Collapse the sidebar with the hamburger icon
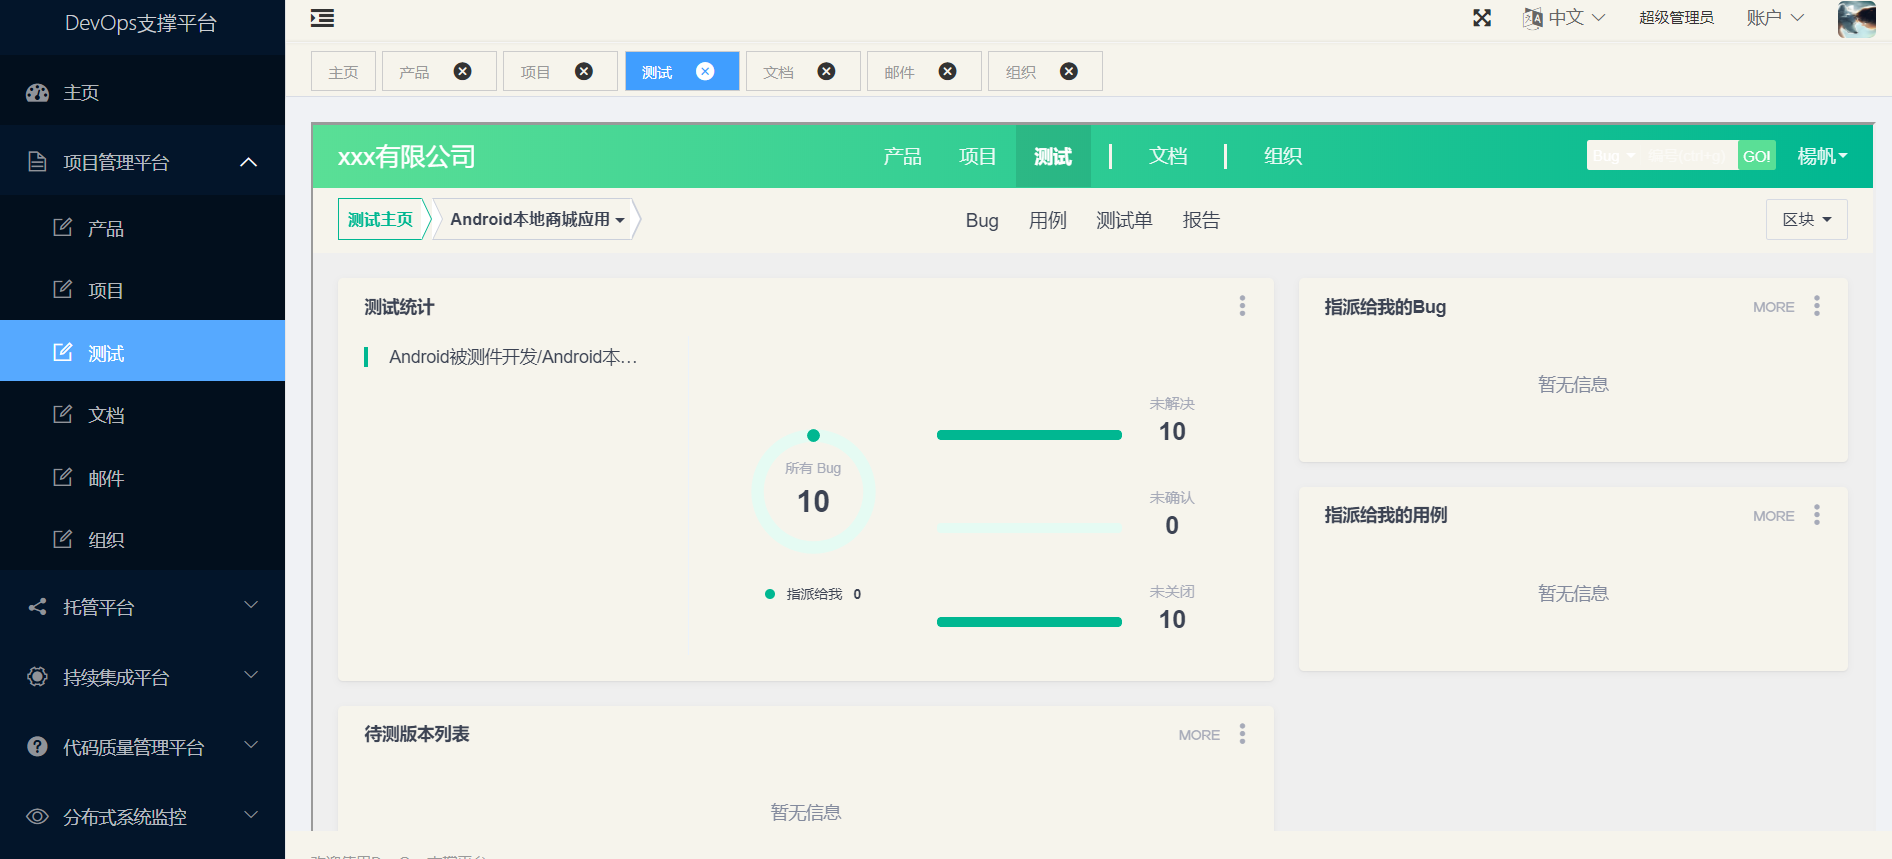This screenshot has height=859, width=1892. (x=322, y=18)
